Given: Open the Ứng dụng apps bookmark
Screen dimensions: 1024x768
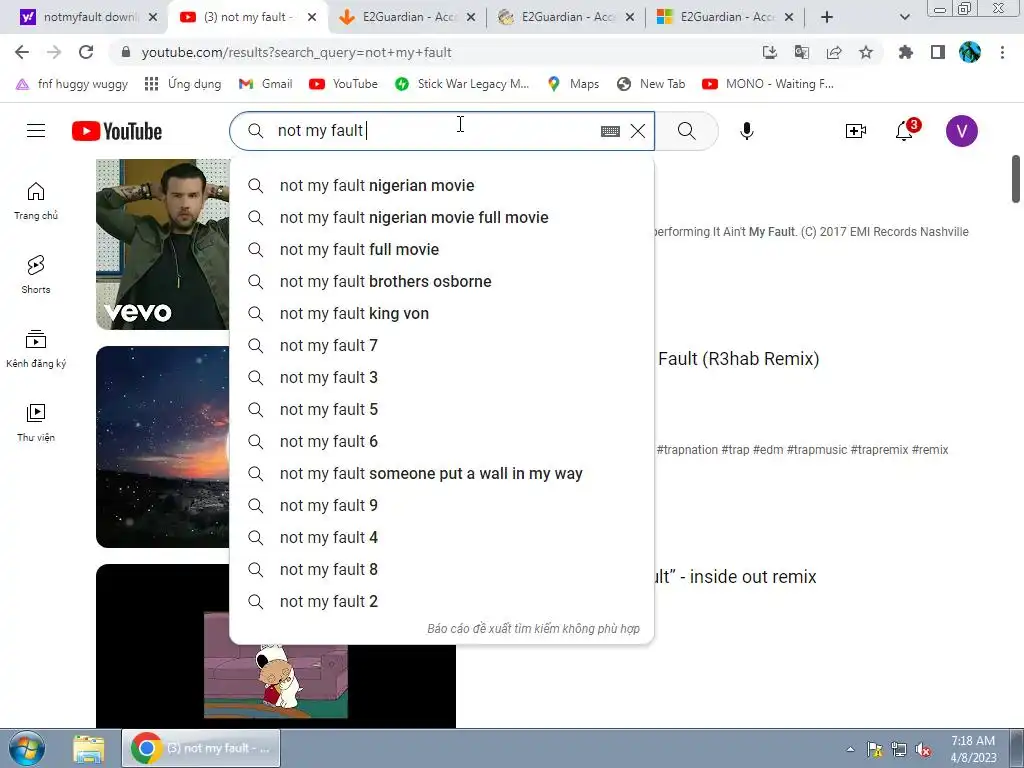Looking at the screenshot, I should point(183,84).
